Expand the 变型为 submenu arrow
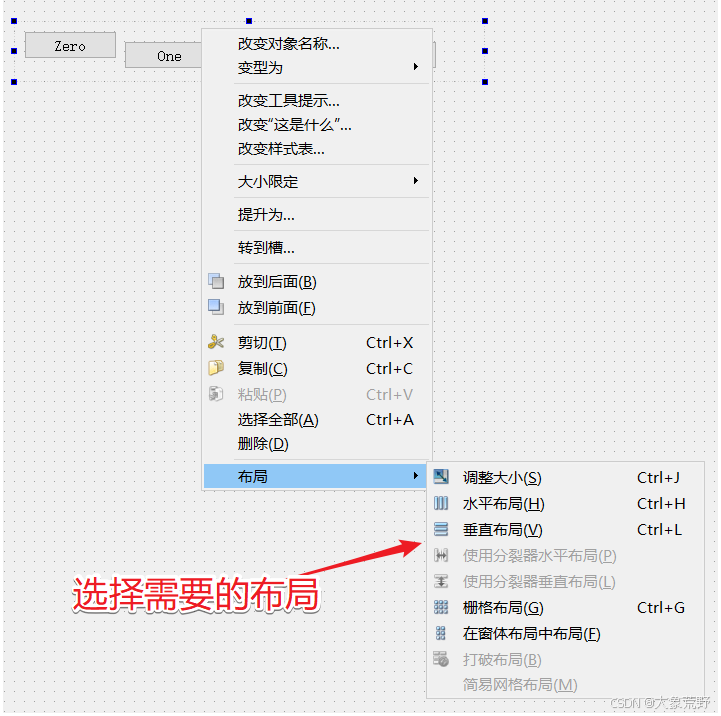 point(415,67)
